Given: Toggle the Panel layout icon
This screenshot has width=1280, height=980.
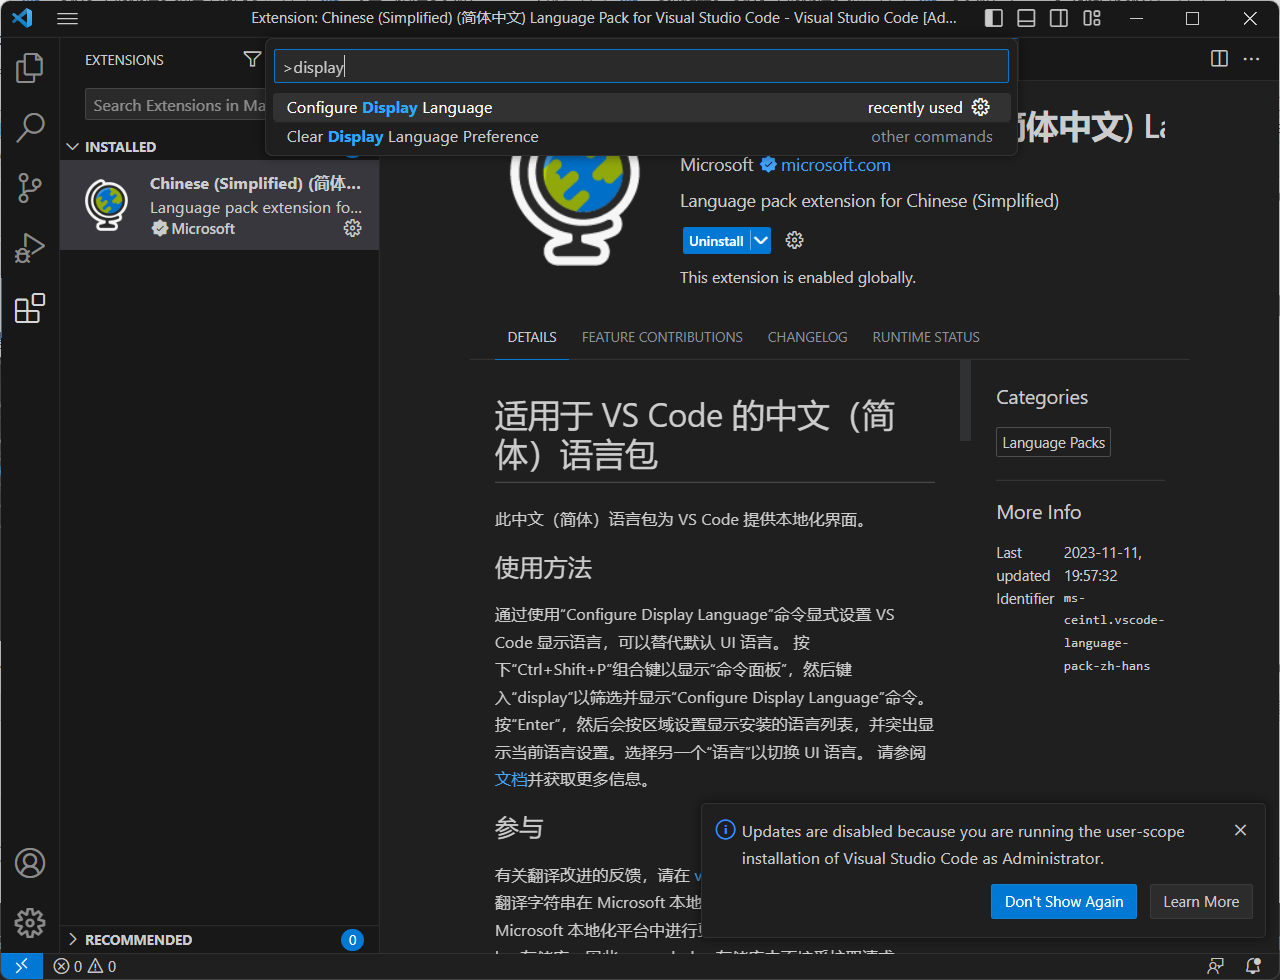Looking at the screenshot, I should click(x=1026, y=18).
